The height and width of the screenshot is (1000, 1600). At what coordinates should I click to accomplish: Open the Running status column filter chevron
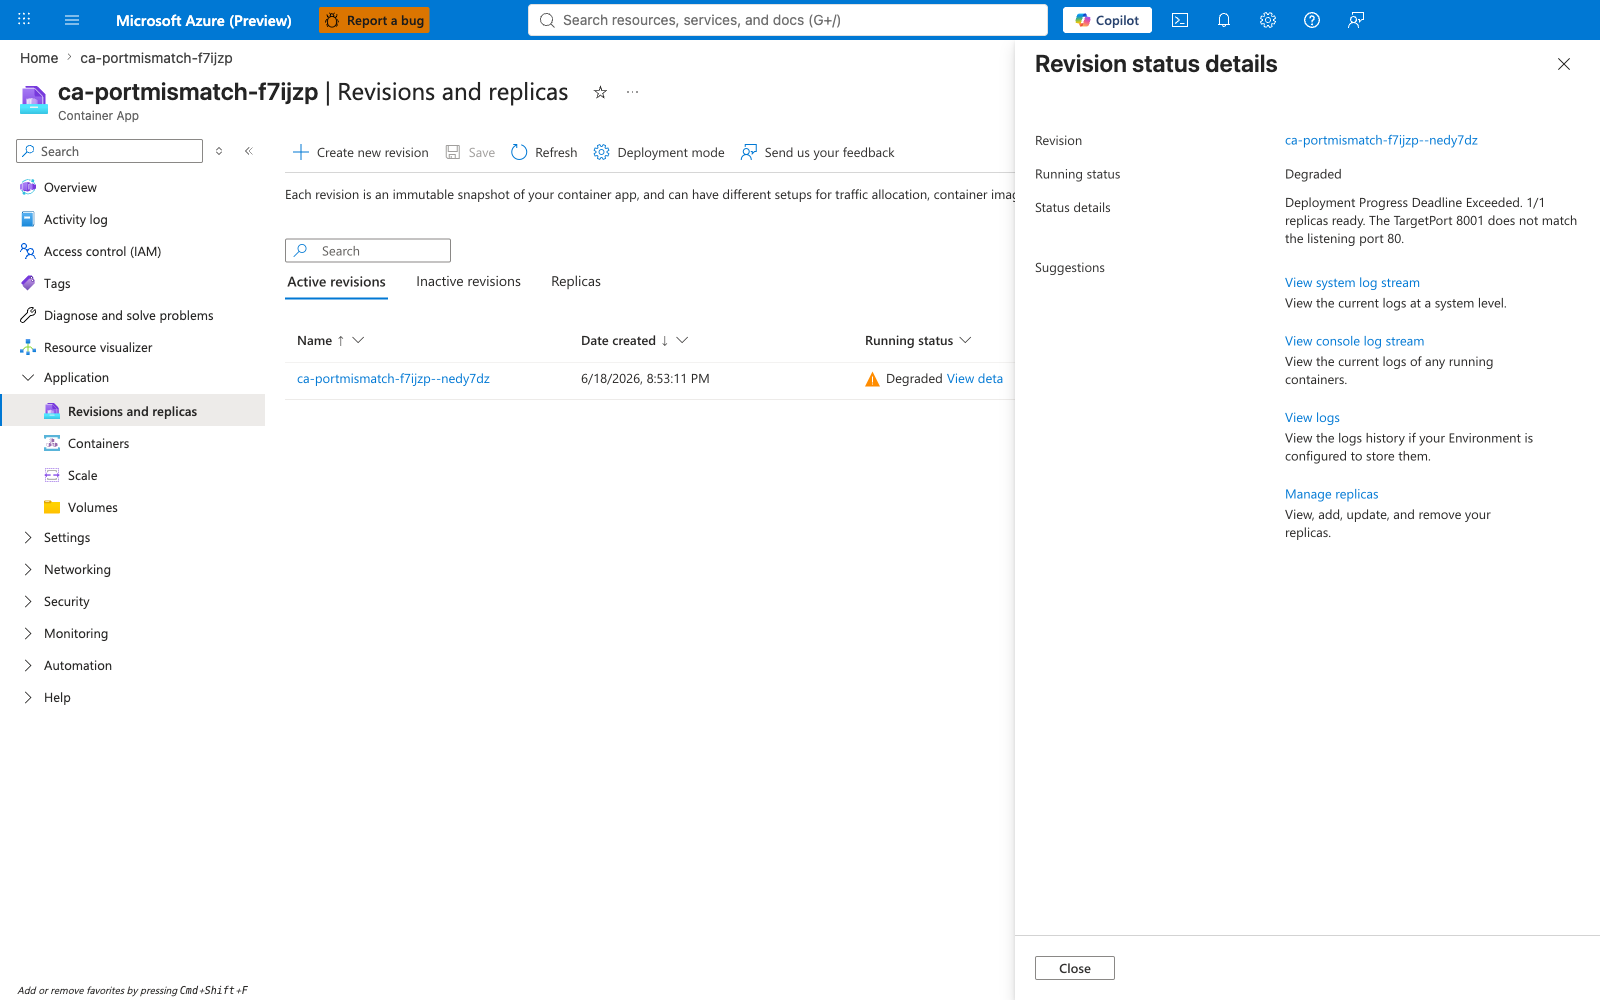coord(965,340)
